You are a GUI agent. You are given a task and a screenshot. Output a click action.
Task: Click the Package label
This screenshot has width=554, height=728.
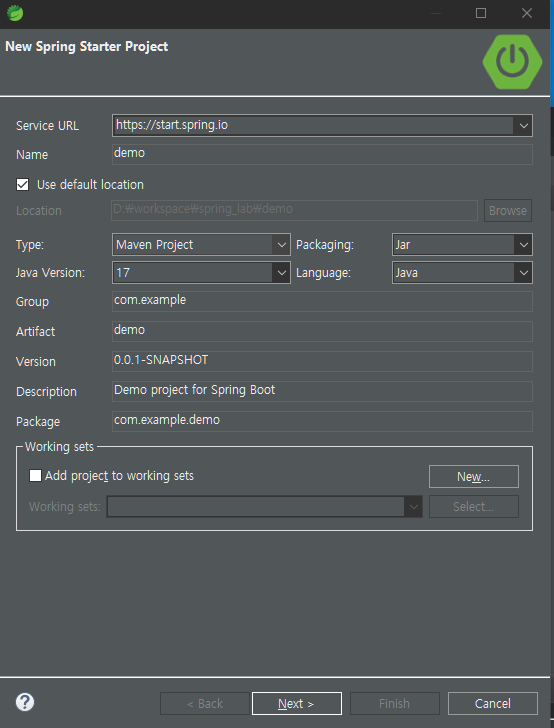(38, 422)
